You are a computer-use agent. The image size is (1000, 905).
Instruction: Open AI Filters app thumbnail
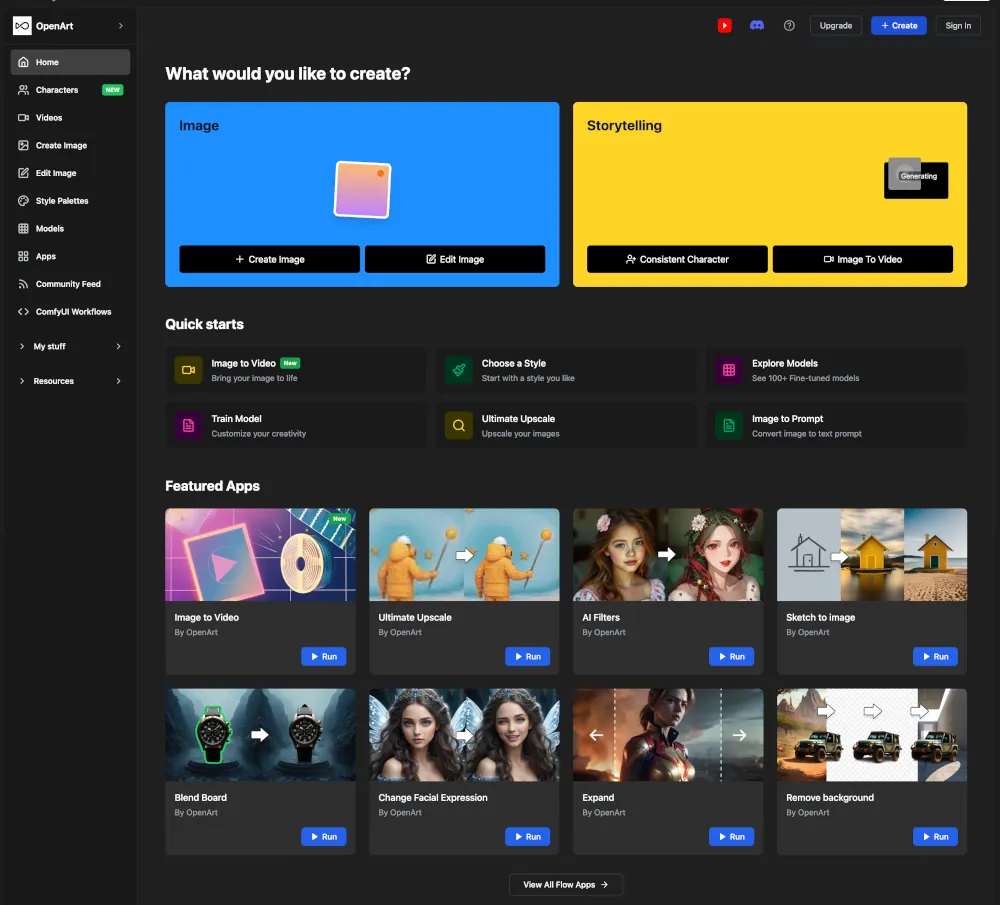668,554
